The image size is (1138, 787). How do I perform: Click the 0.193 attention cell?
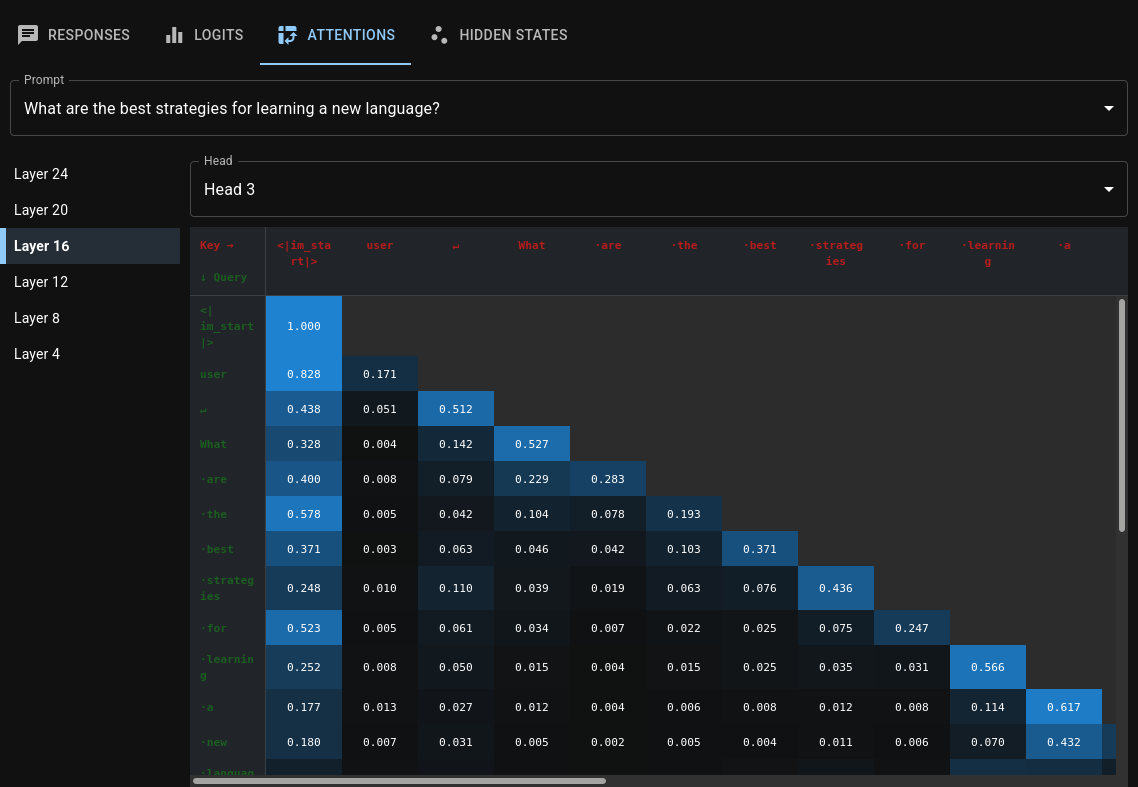[684, 514]
